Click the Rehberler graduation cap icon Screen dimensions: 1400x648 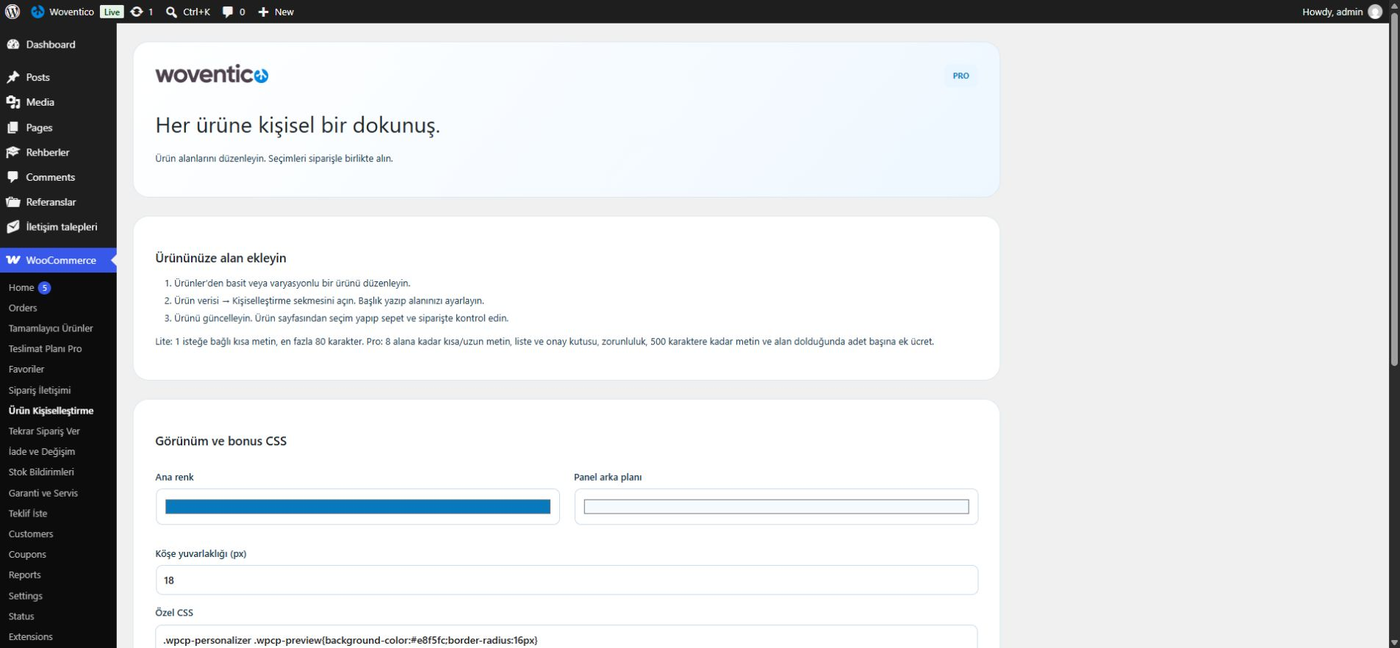[13, 152]
